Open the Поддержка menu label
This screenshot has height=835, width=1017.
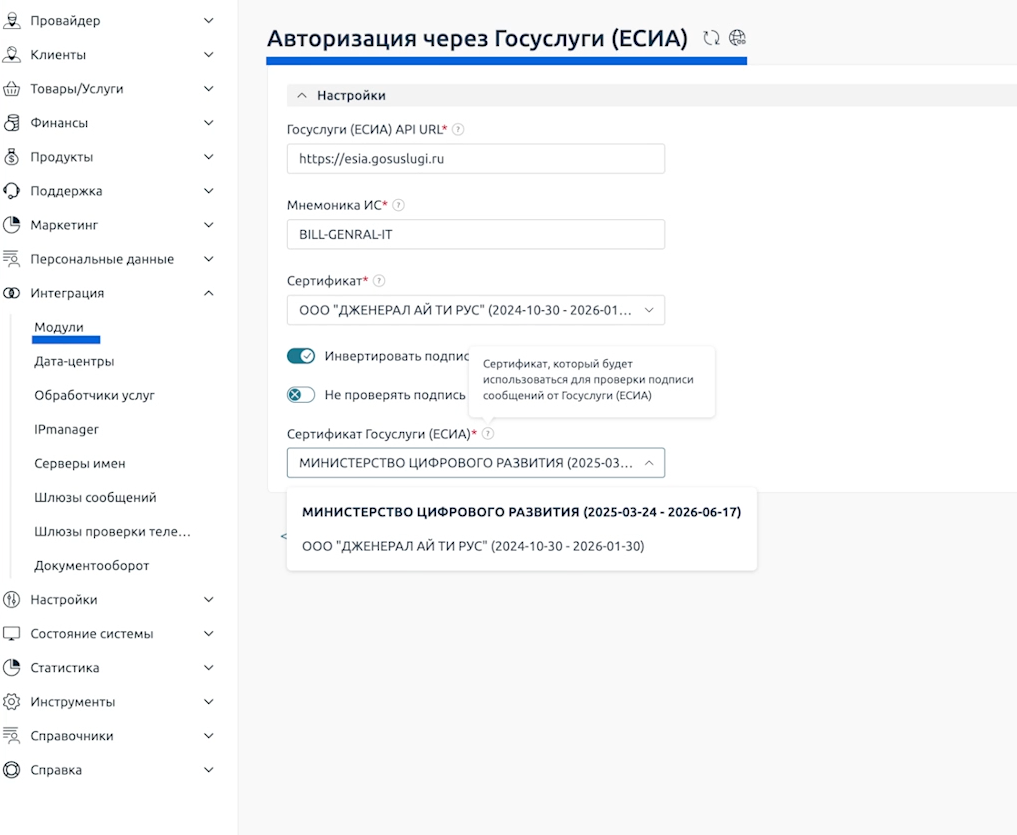tap(66, 191)
